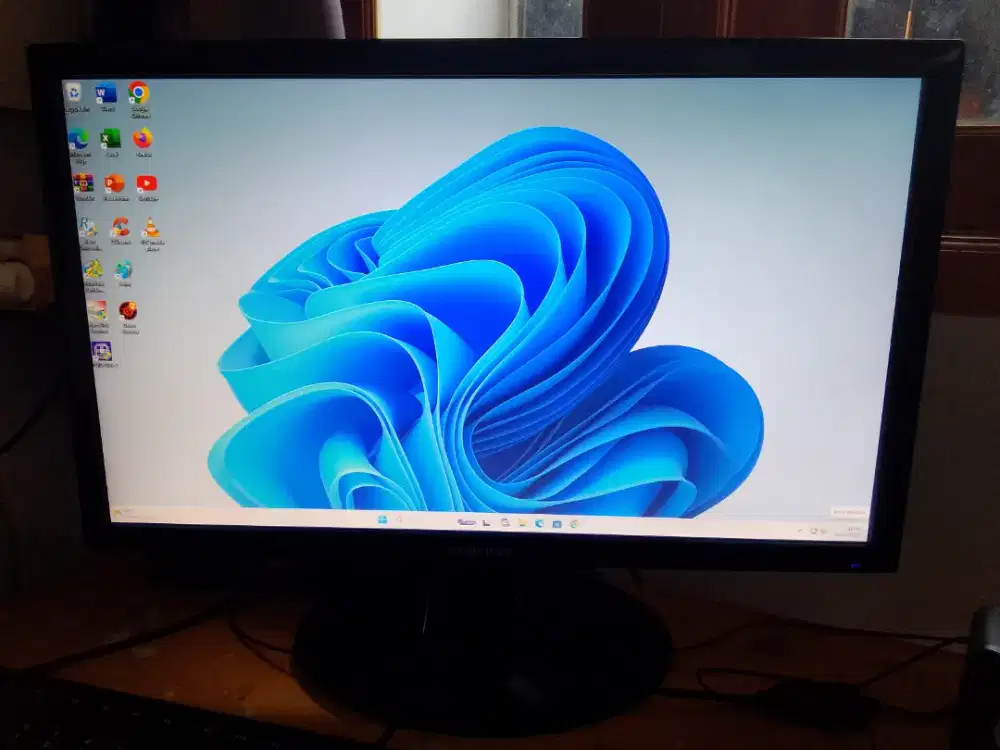
Task: Open the Recycle Bin
Action: 74,93
